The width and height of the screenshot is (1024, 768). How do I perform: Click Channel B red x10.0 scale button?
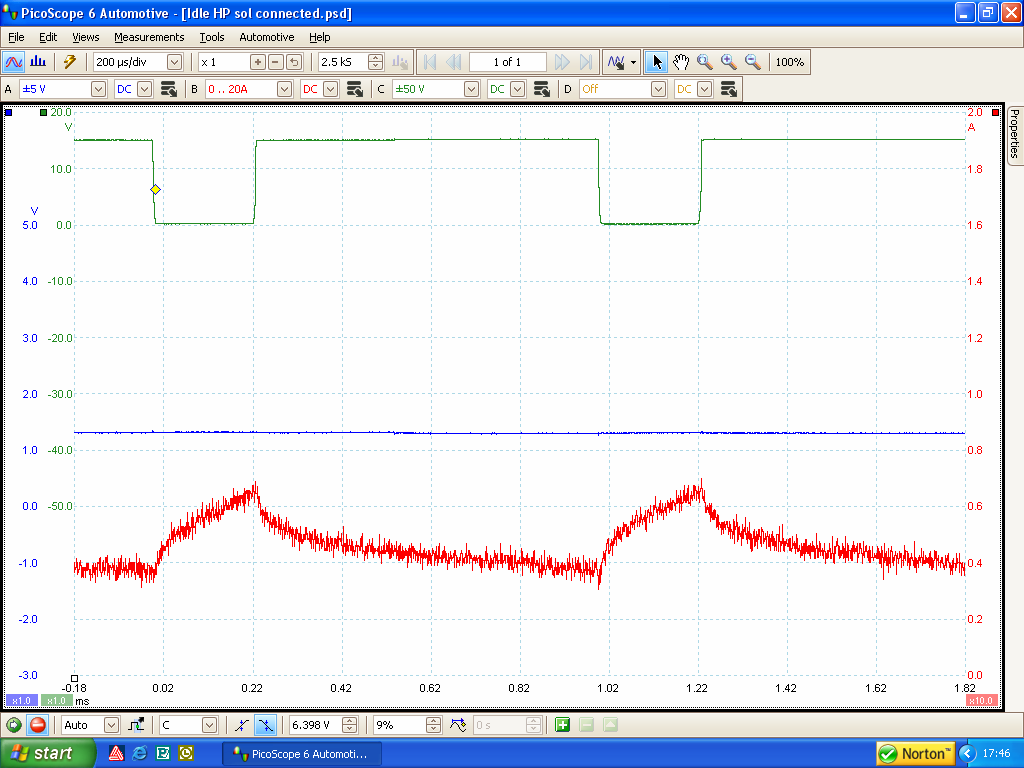[981, 701]
